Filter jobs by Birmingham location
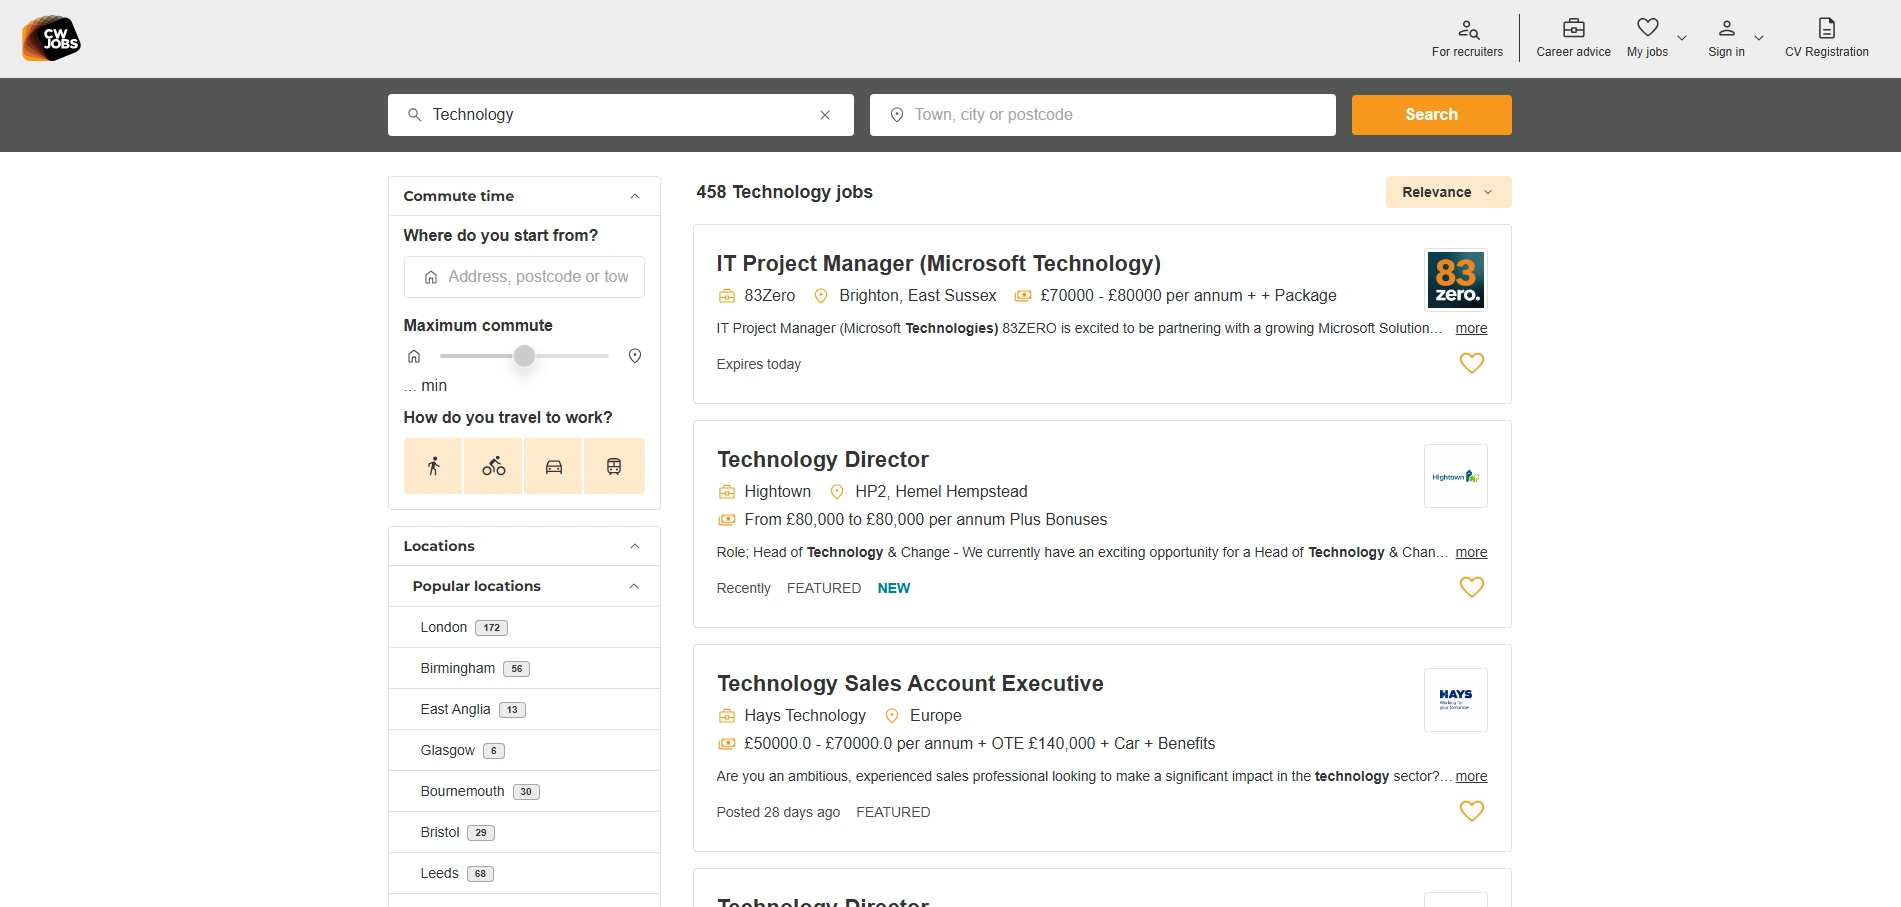The width and height of the screenshot is (1901, 907). [x=524, y=668]
